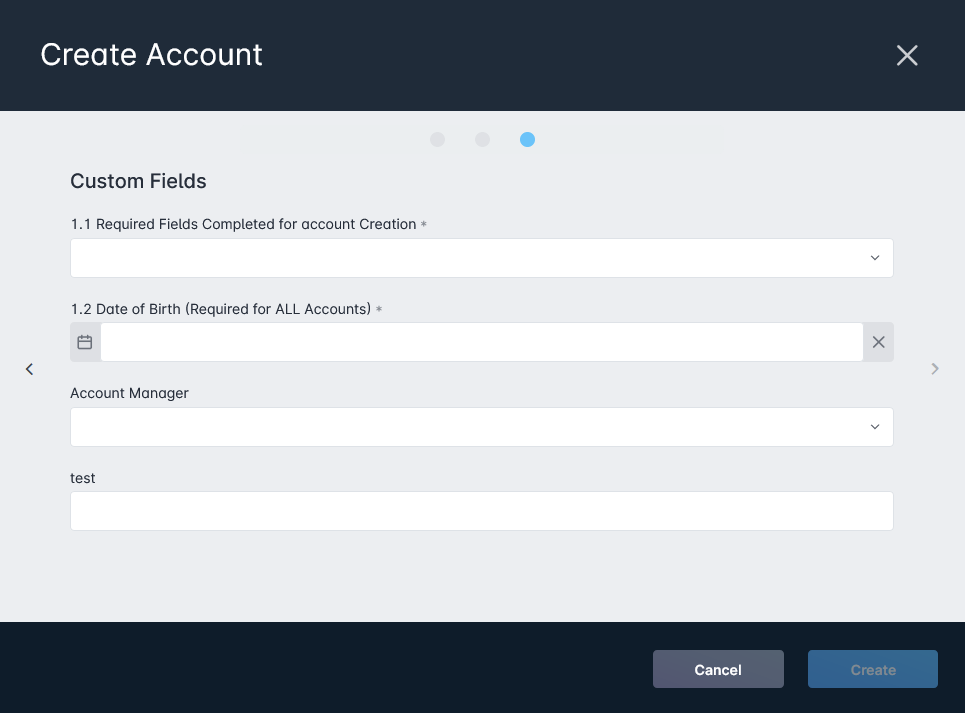This screenshot has height=713, width=965.
Task: Select the test field label
Action: pos(82,478)
